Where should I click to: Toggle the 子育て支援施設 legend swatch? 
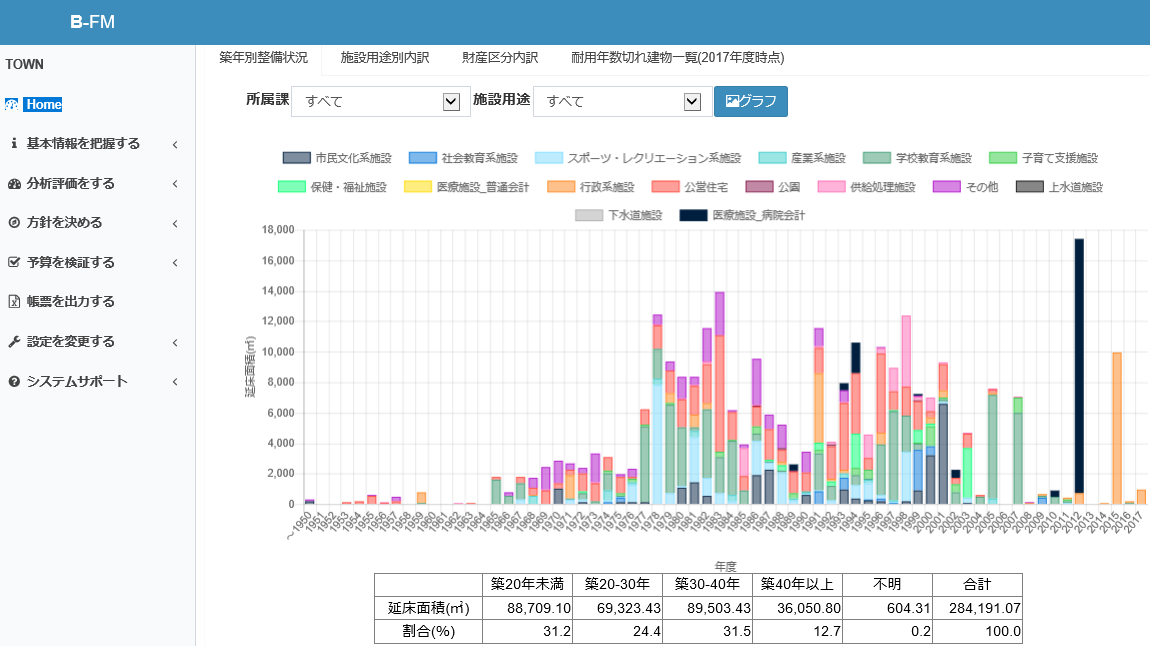click(x=1003, y=158)
